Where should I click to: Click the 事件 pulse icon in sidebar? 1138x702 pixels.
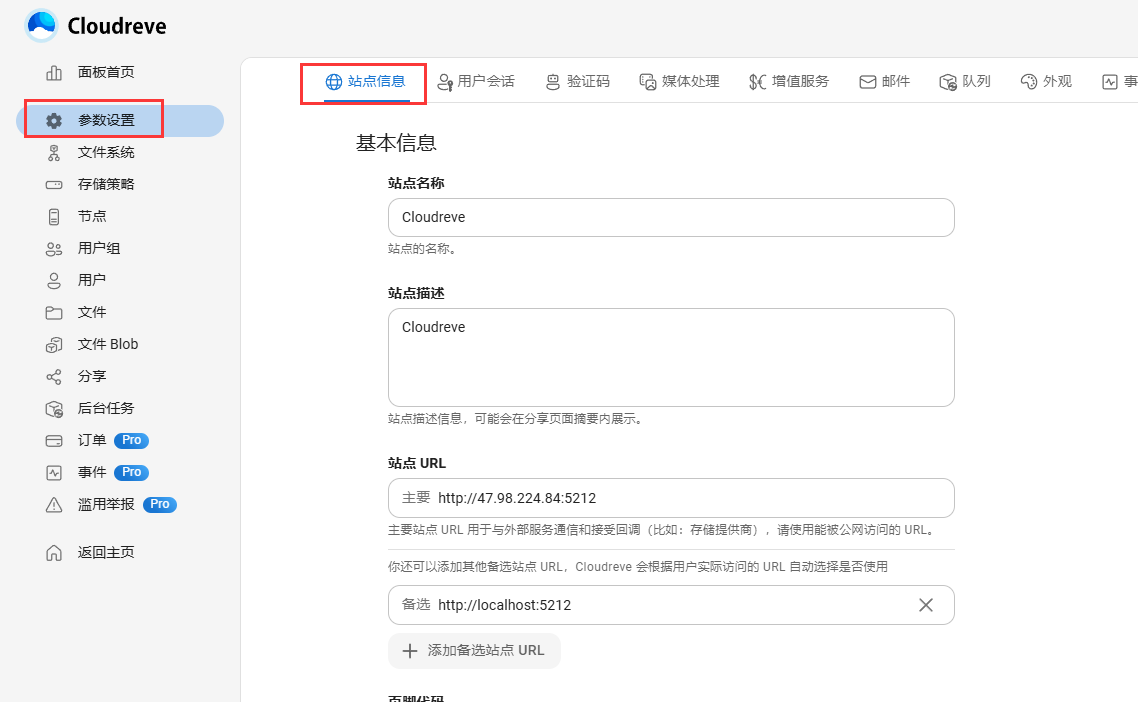[54, 472]
